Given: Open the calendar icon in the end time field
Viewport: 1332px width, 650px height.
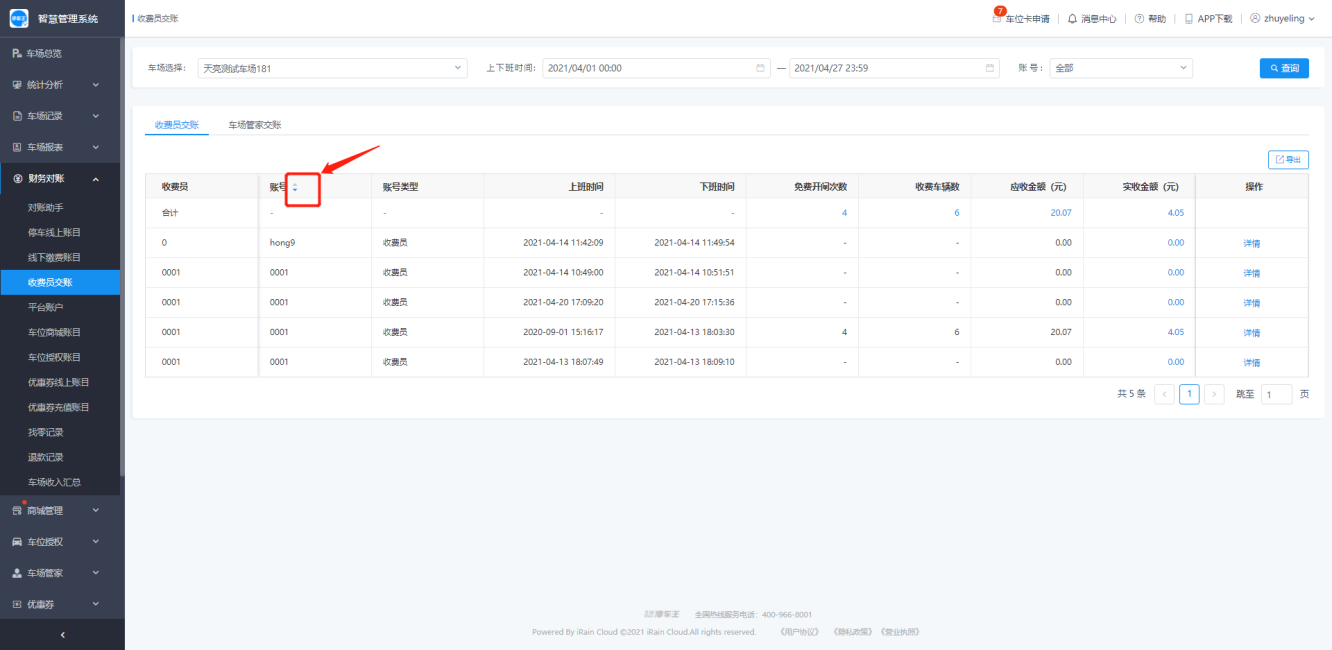Looking at the screenshot, I should tap(991, 68).
